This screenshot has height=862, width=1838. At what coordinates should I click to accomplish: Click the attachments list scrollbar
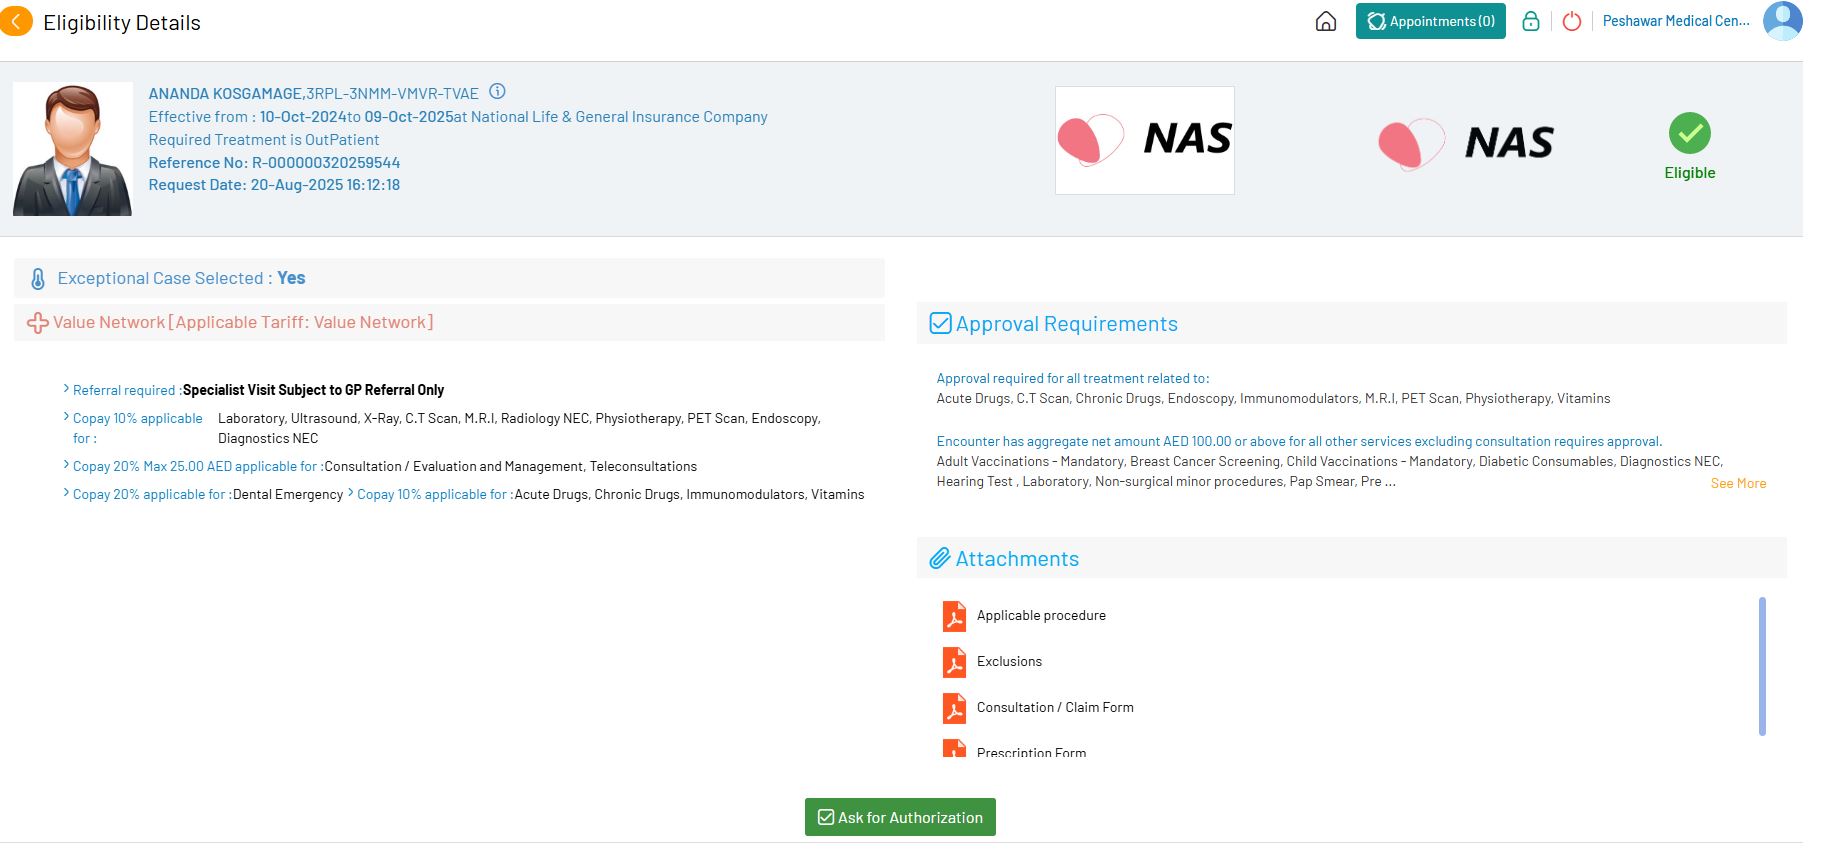click(1761, 666)
